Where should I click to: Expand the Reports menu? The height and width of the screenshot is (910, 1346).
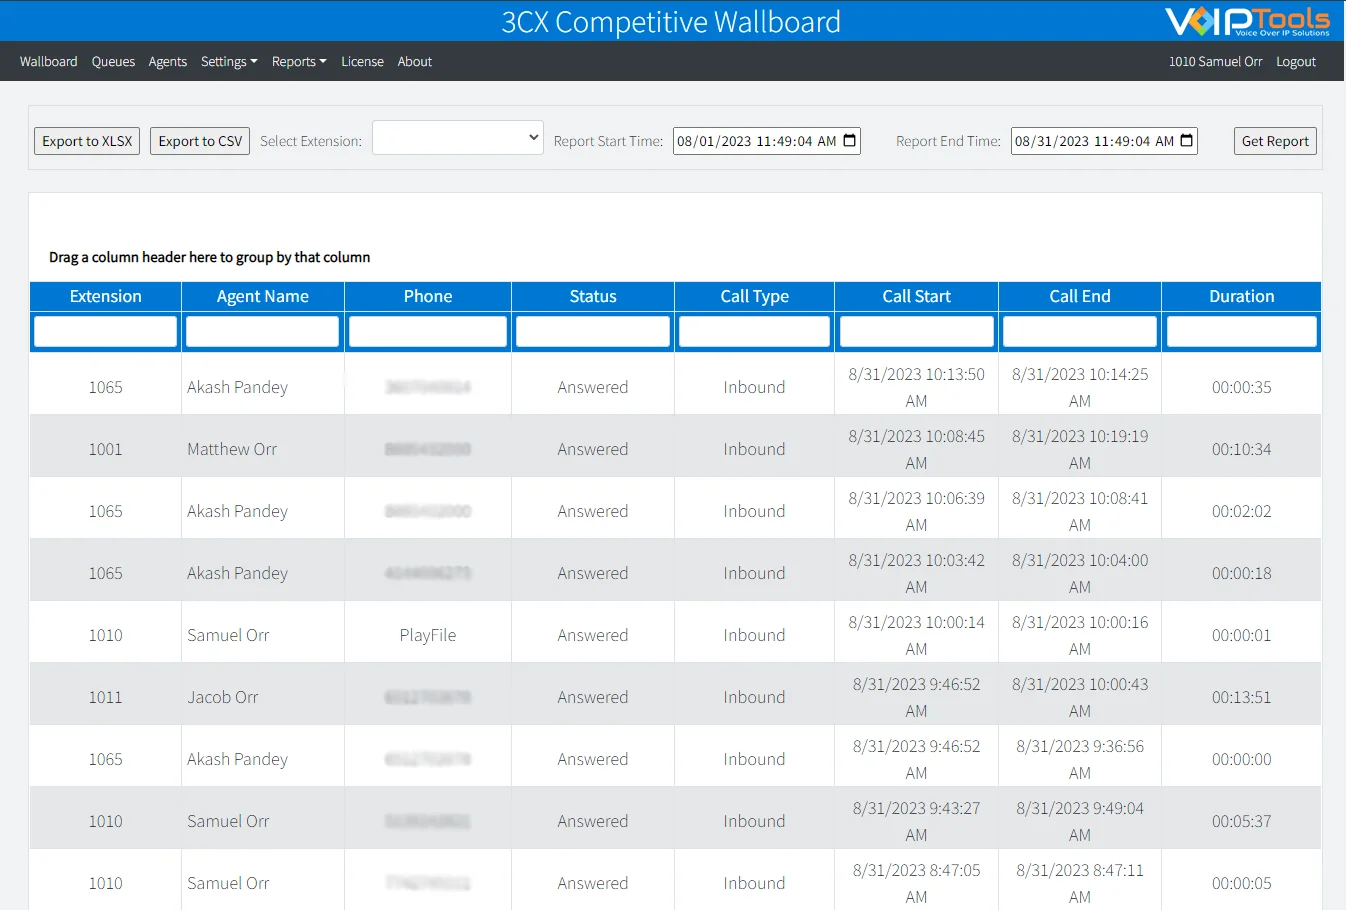point(299,62)
